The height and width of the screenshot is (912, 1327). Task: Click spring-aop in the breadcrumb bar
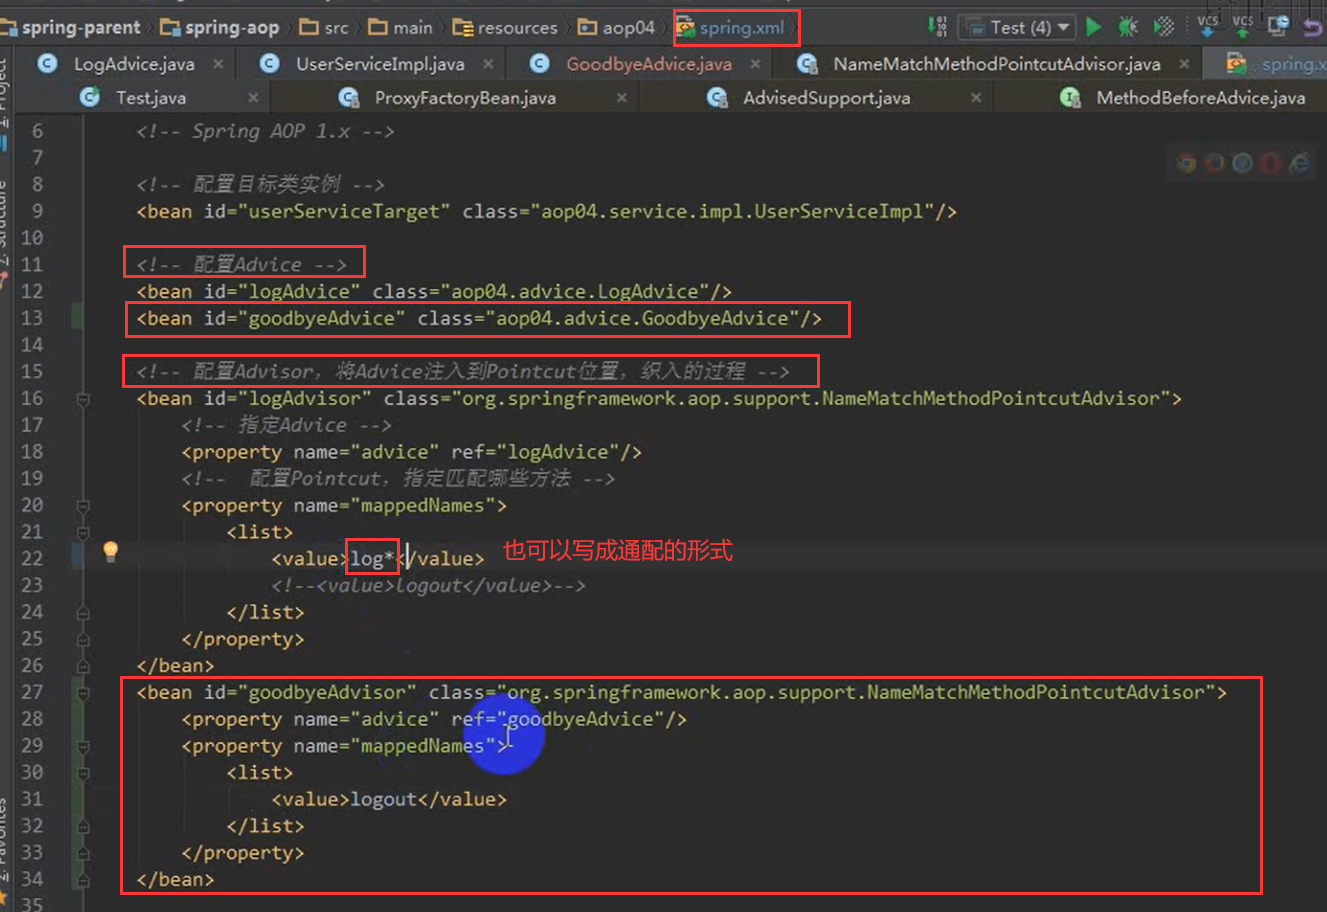(x=231, y=28)
